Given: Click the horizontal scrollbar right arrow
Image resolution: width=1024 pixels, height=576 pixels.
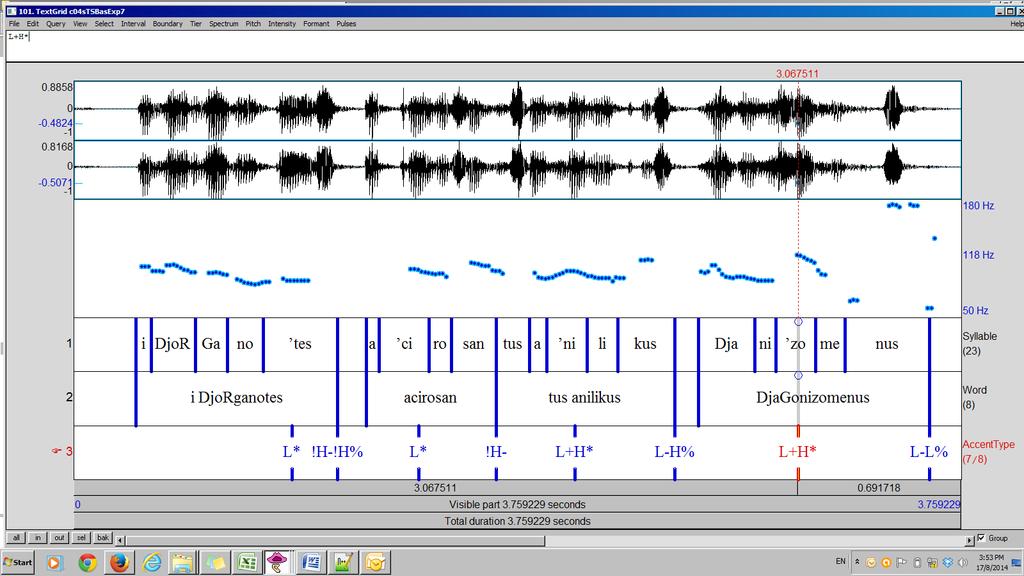Looking at the screenshot, I should click(x=969, y=540).
